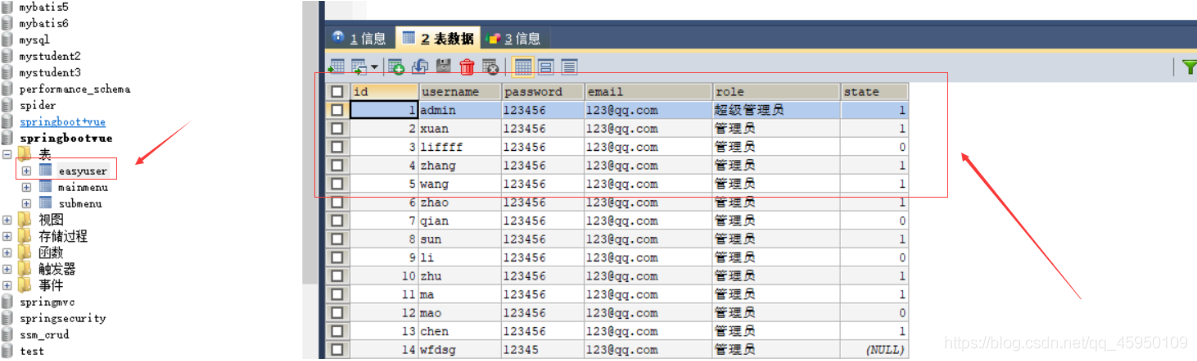Collapse the 表 tables node
The height and width of the screenshot is (361, 1197).
pos(7,154)
